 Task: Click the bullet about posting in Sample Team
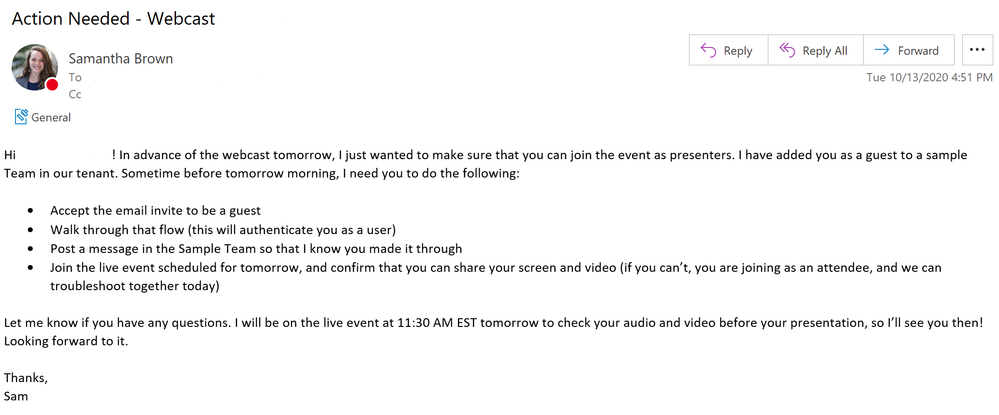pyautogui.click(x=256, y=249)
